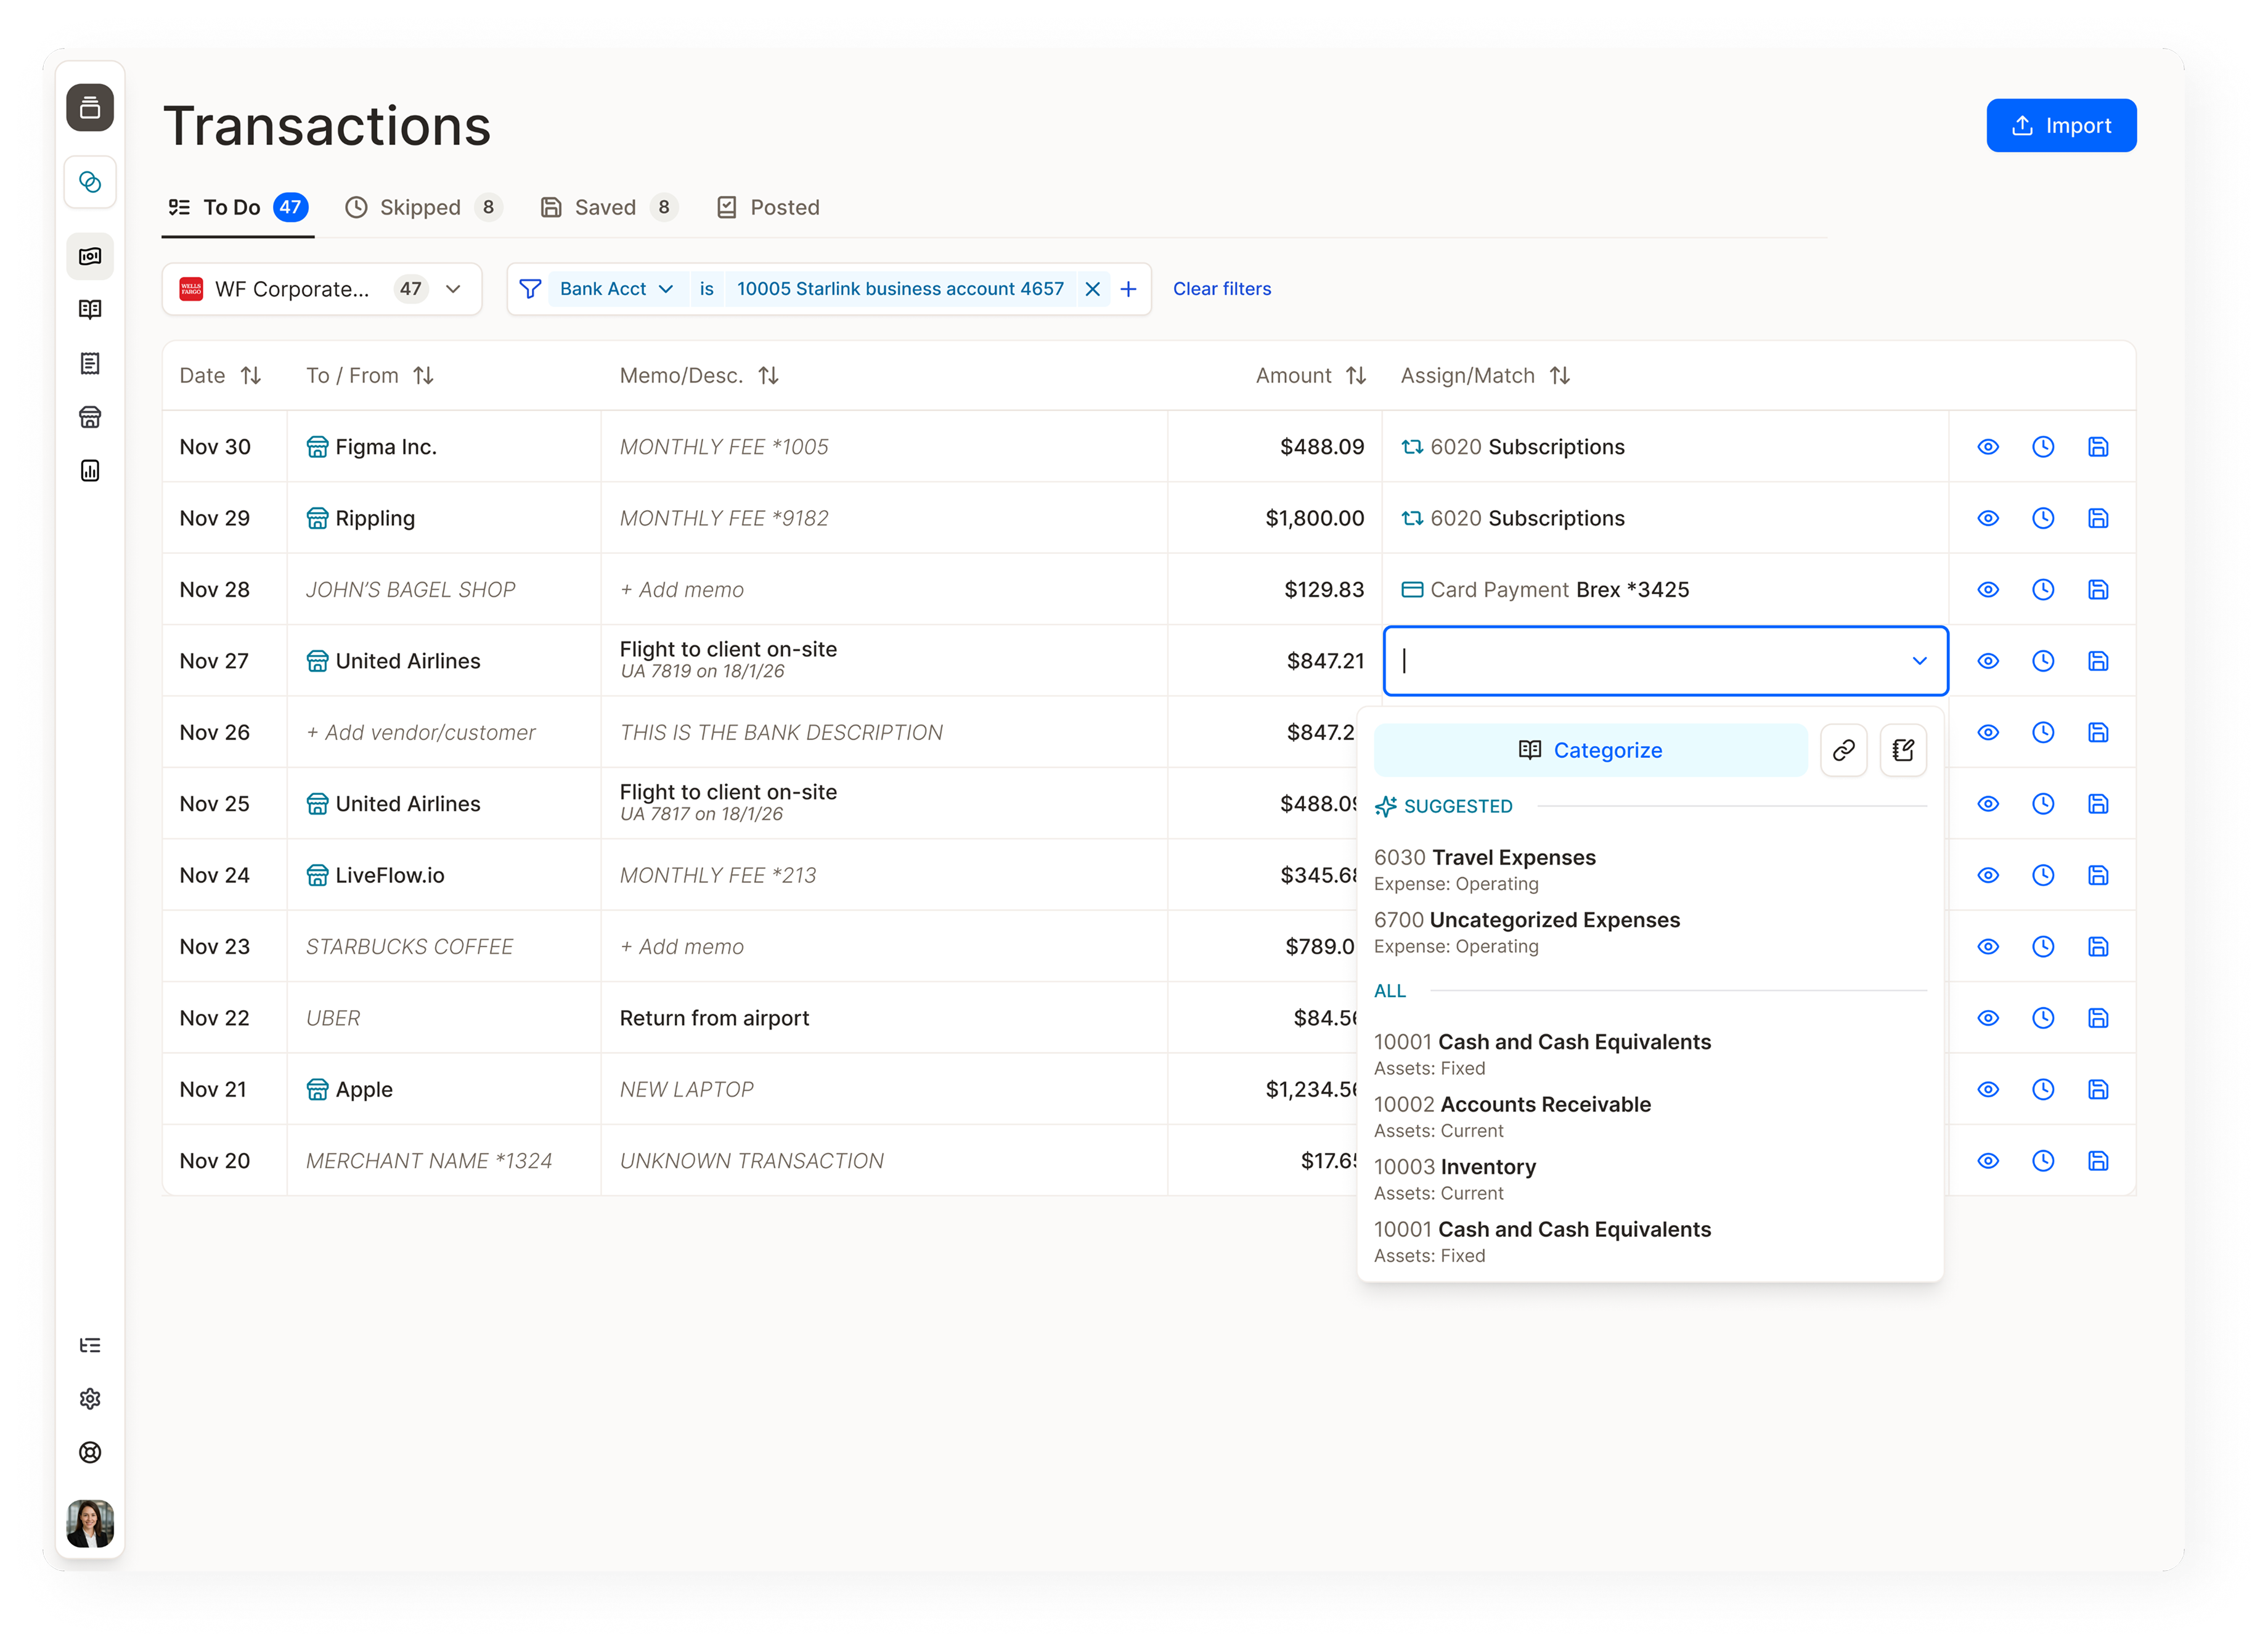The height and width of the screenshot is (1649, 2268).
Task: Click the plus icon to add a filter
Action: tap(1128, 289)
